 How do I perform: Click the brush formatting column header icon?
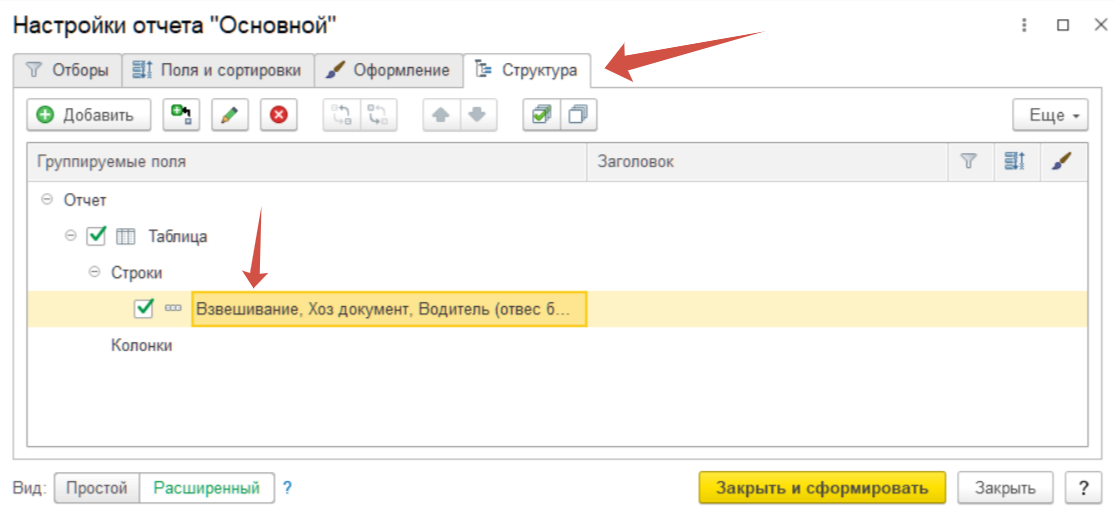(x=1063, y=161)
